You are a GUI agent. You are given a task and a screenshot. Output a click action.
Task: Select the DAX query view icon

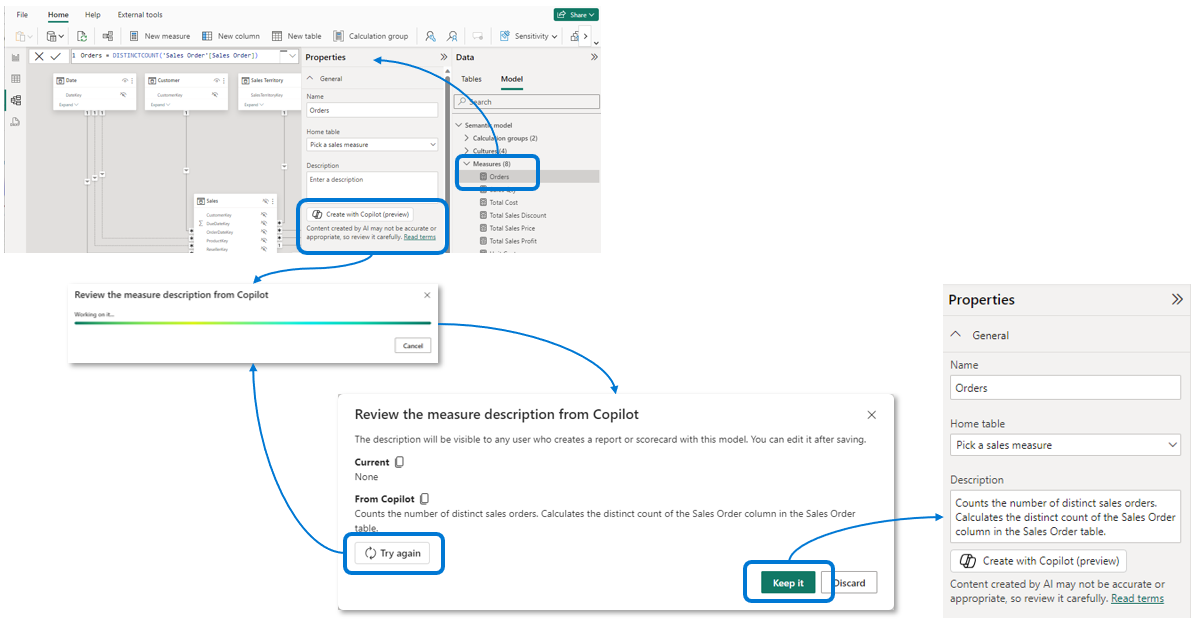[15, 120]
